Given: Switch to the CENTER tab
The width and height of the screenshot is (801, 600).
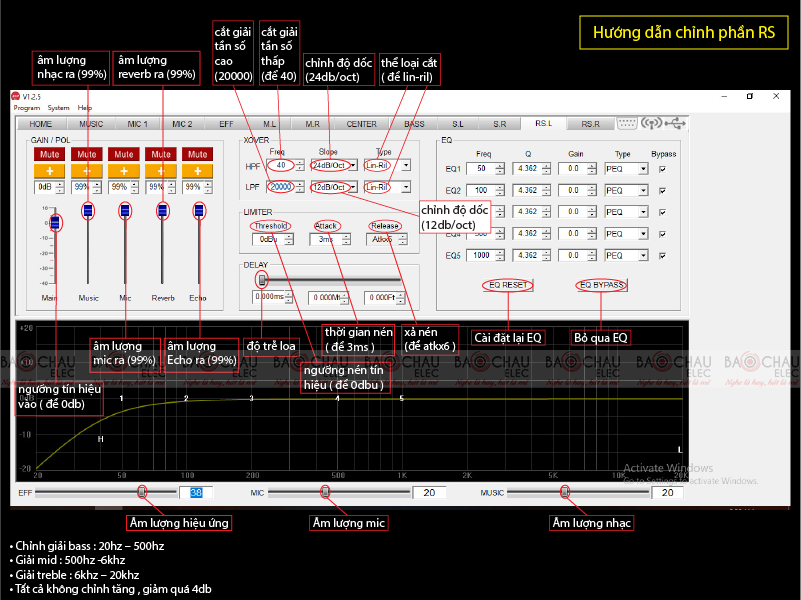Looking at the screenshot, I should pyautogui.click(x=361, y=124).
